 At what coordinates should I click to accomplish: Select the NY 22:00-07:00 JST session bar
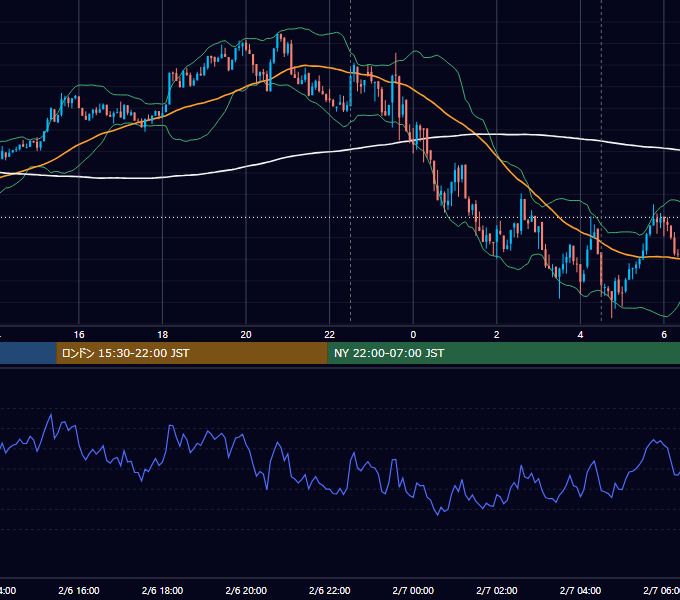click(x=503, y=353)
